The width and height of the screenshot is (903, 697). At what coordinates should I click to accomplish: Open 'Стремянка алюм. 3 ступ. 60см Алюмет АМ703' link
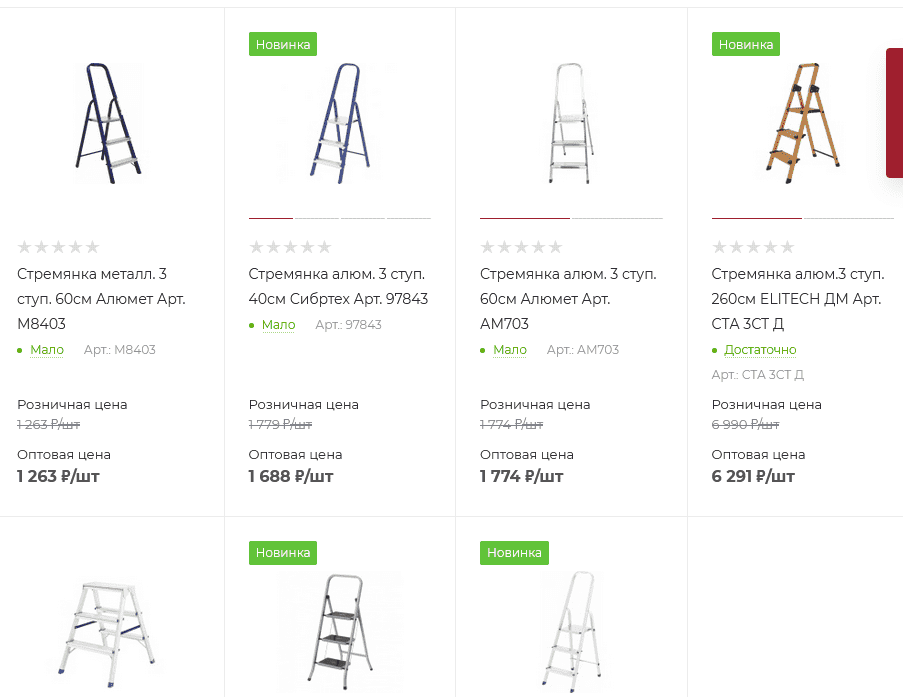point(568,299)
